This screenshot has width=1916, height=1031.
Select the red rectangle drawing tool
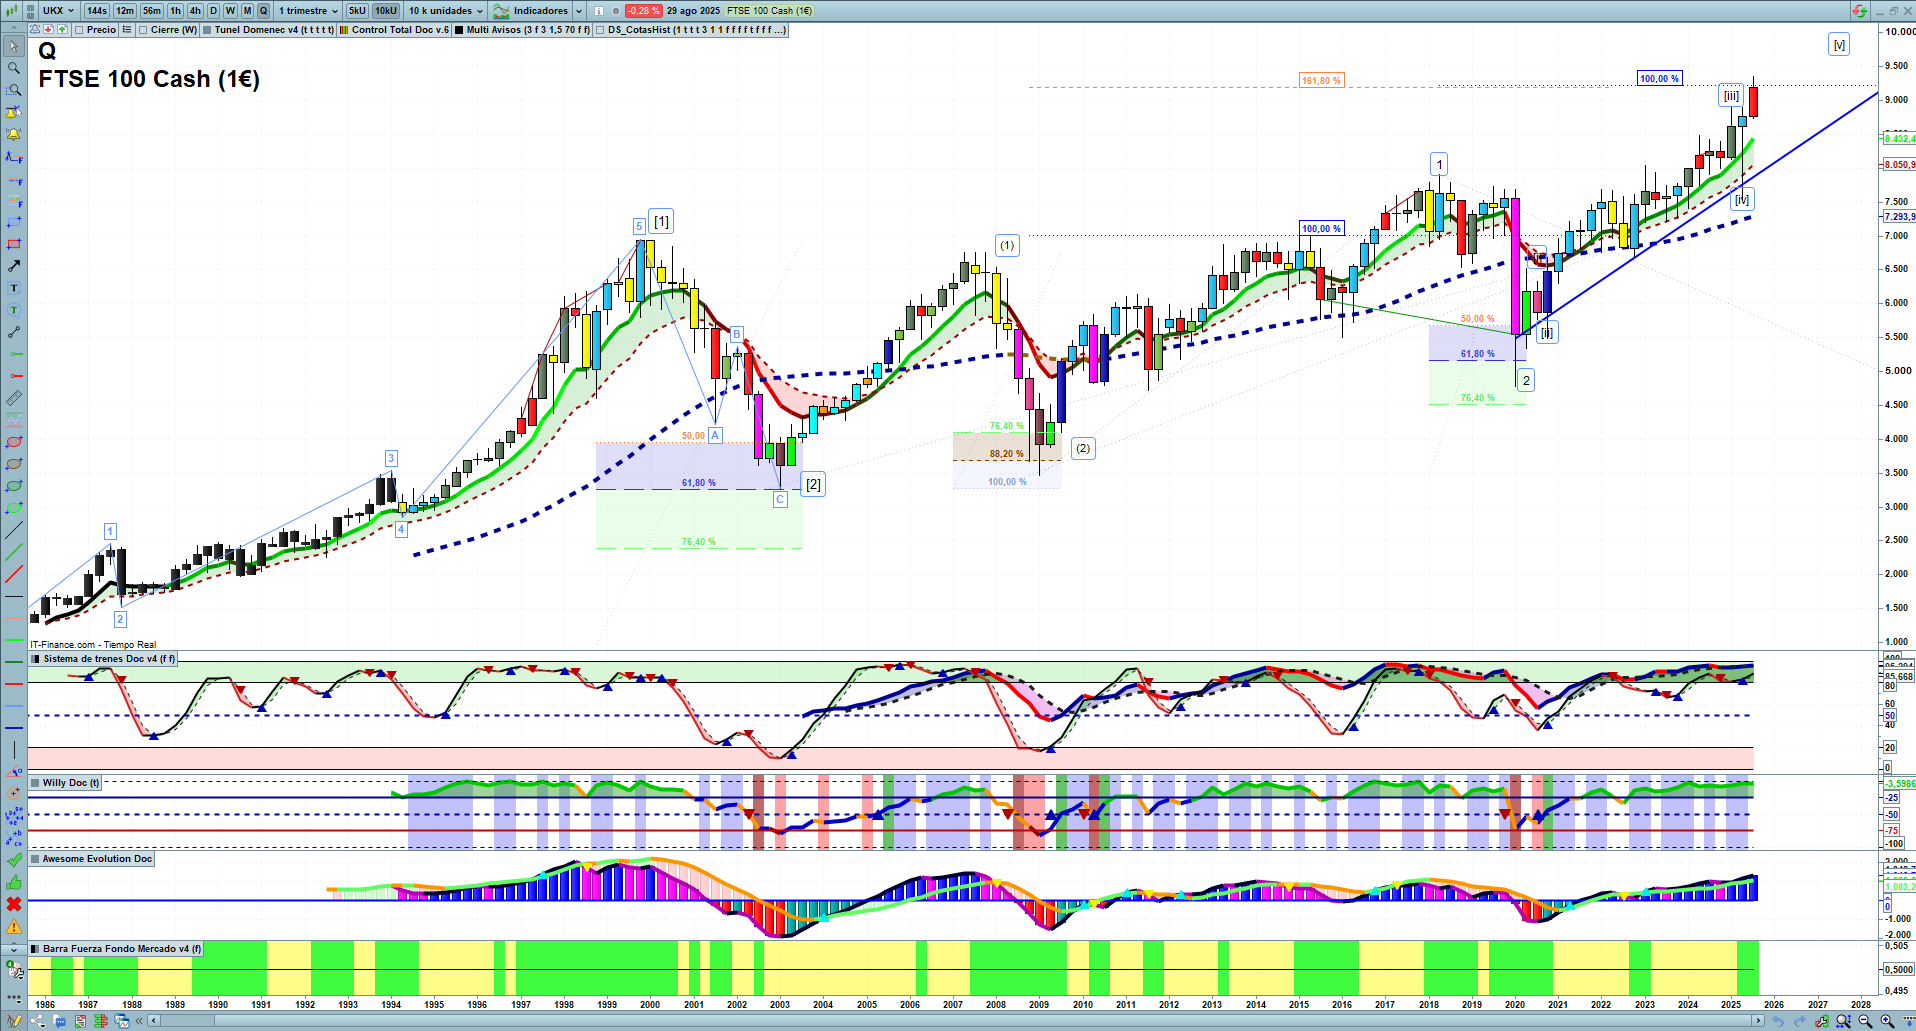(x=14, y=244)
